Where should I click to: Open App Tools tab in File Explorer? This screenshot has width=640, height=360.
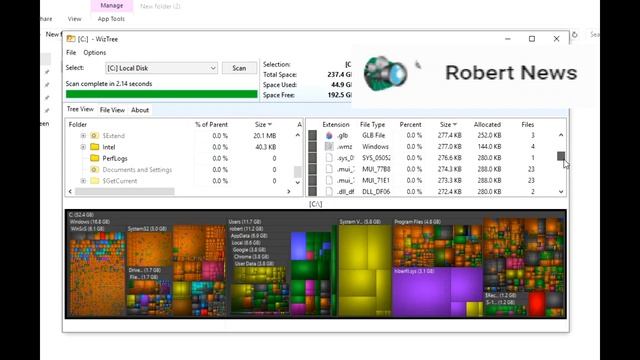click(x=111, y=19)
